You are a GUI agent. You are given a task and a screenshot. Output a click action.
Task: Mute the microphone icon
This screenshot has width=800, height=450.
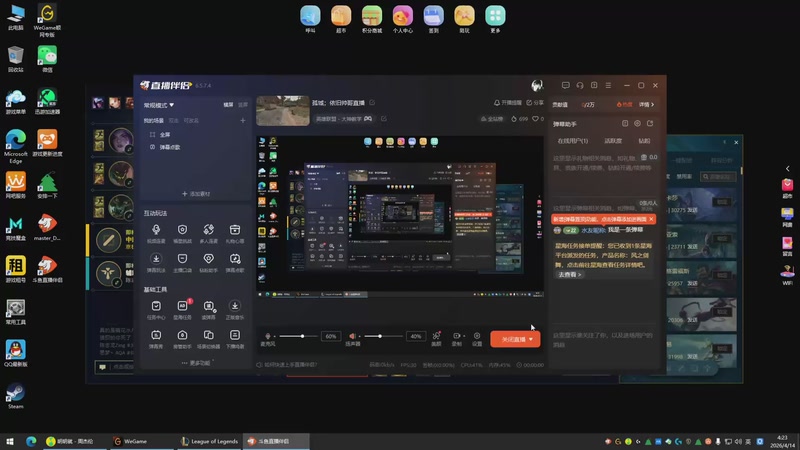click(x=268, y=336)
